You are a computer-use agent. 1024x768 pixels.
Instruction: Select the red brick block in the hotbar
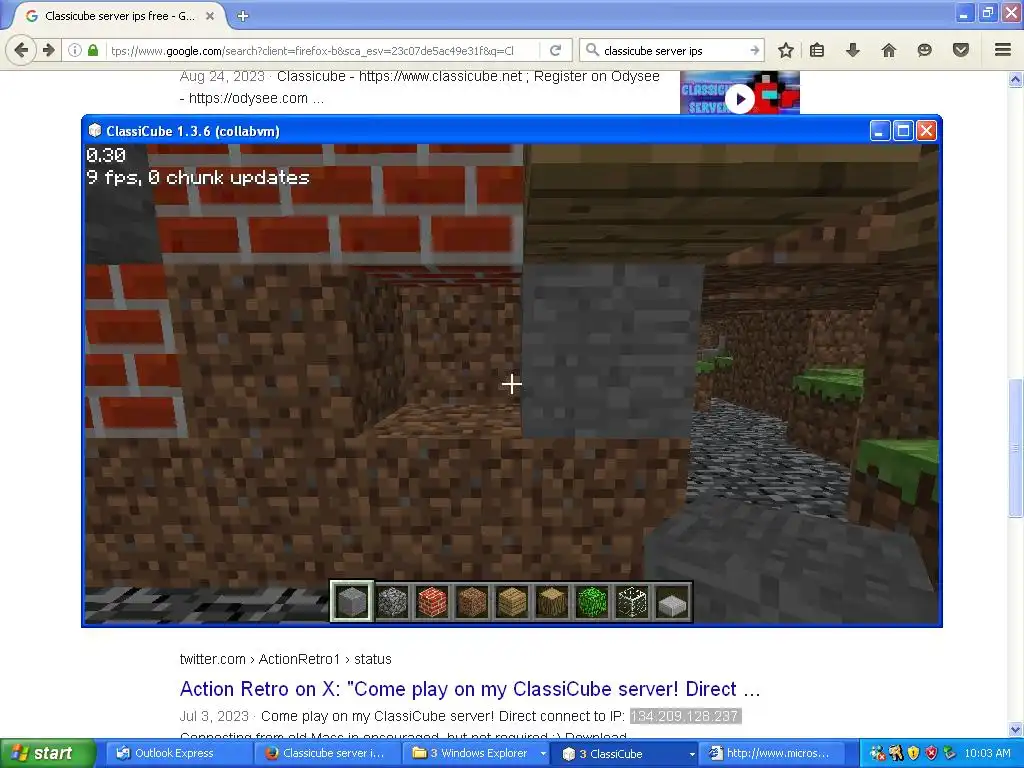point(432,601)
